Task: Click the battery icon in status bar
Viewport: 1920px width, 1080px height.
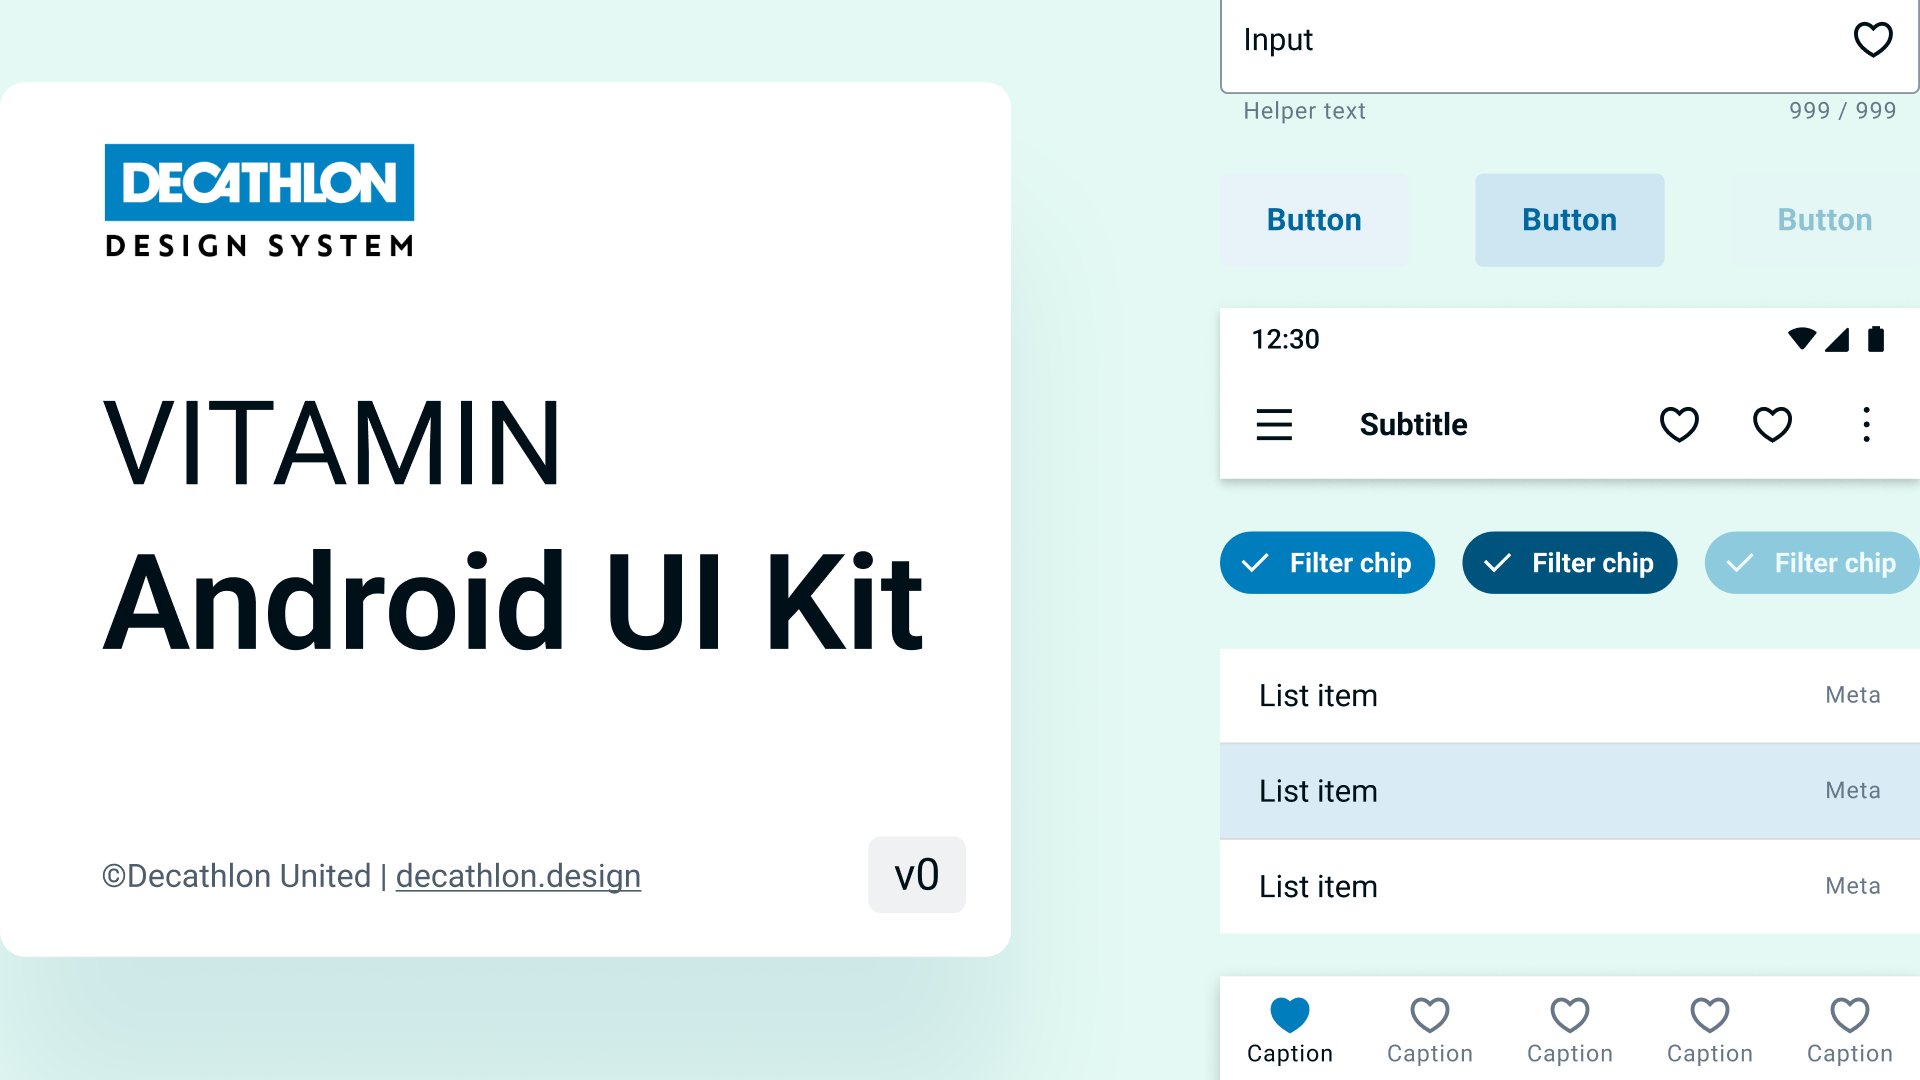Action: coord(1876,340)
